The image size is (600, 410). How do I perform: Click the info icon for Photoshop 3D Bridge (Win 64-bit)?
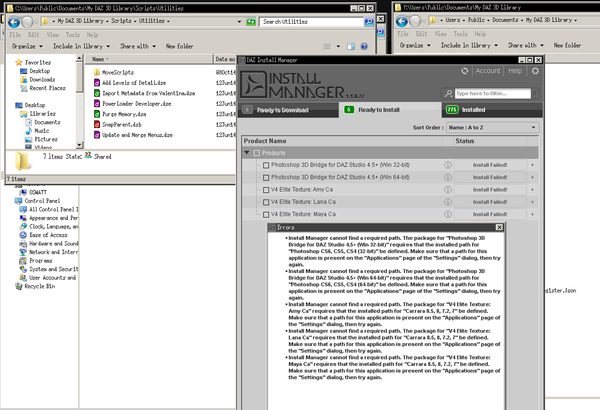tap(448, 177)
